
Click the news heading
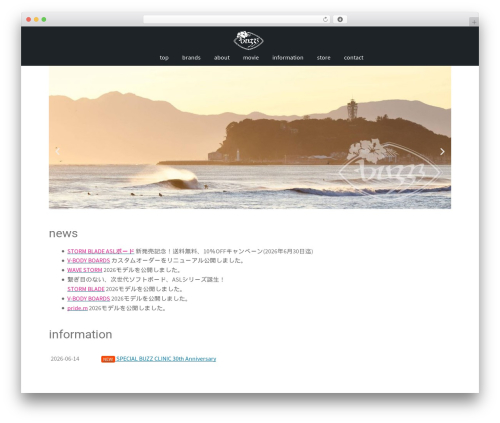pyautogui.click(x=63, y=233)
